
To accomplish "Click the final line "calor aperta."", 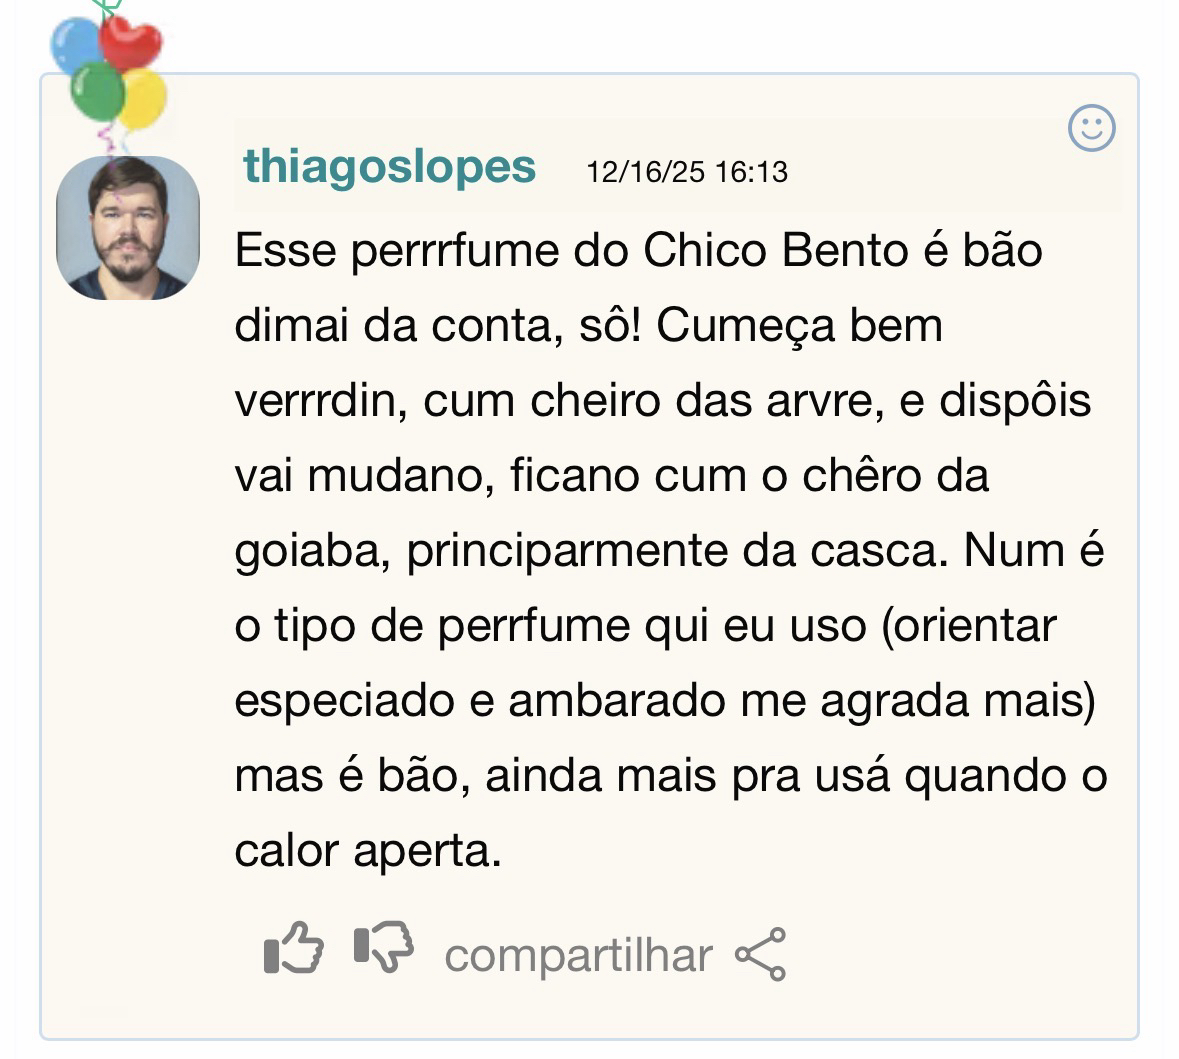I will pos(367,851).
